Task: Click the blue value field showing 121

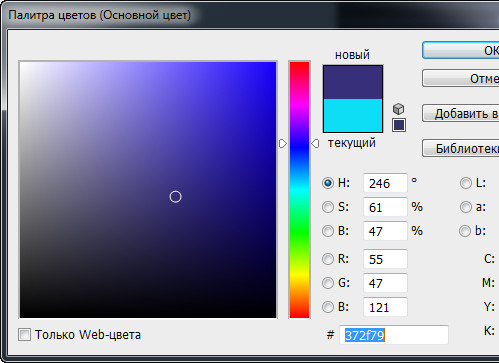Action: tap(385, 307)
